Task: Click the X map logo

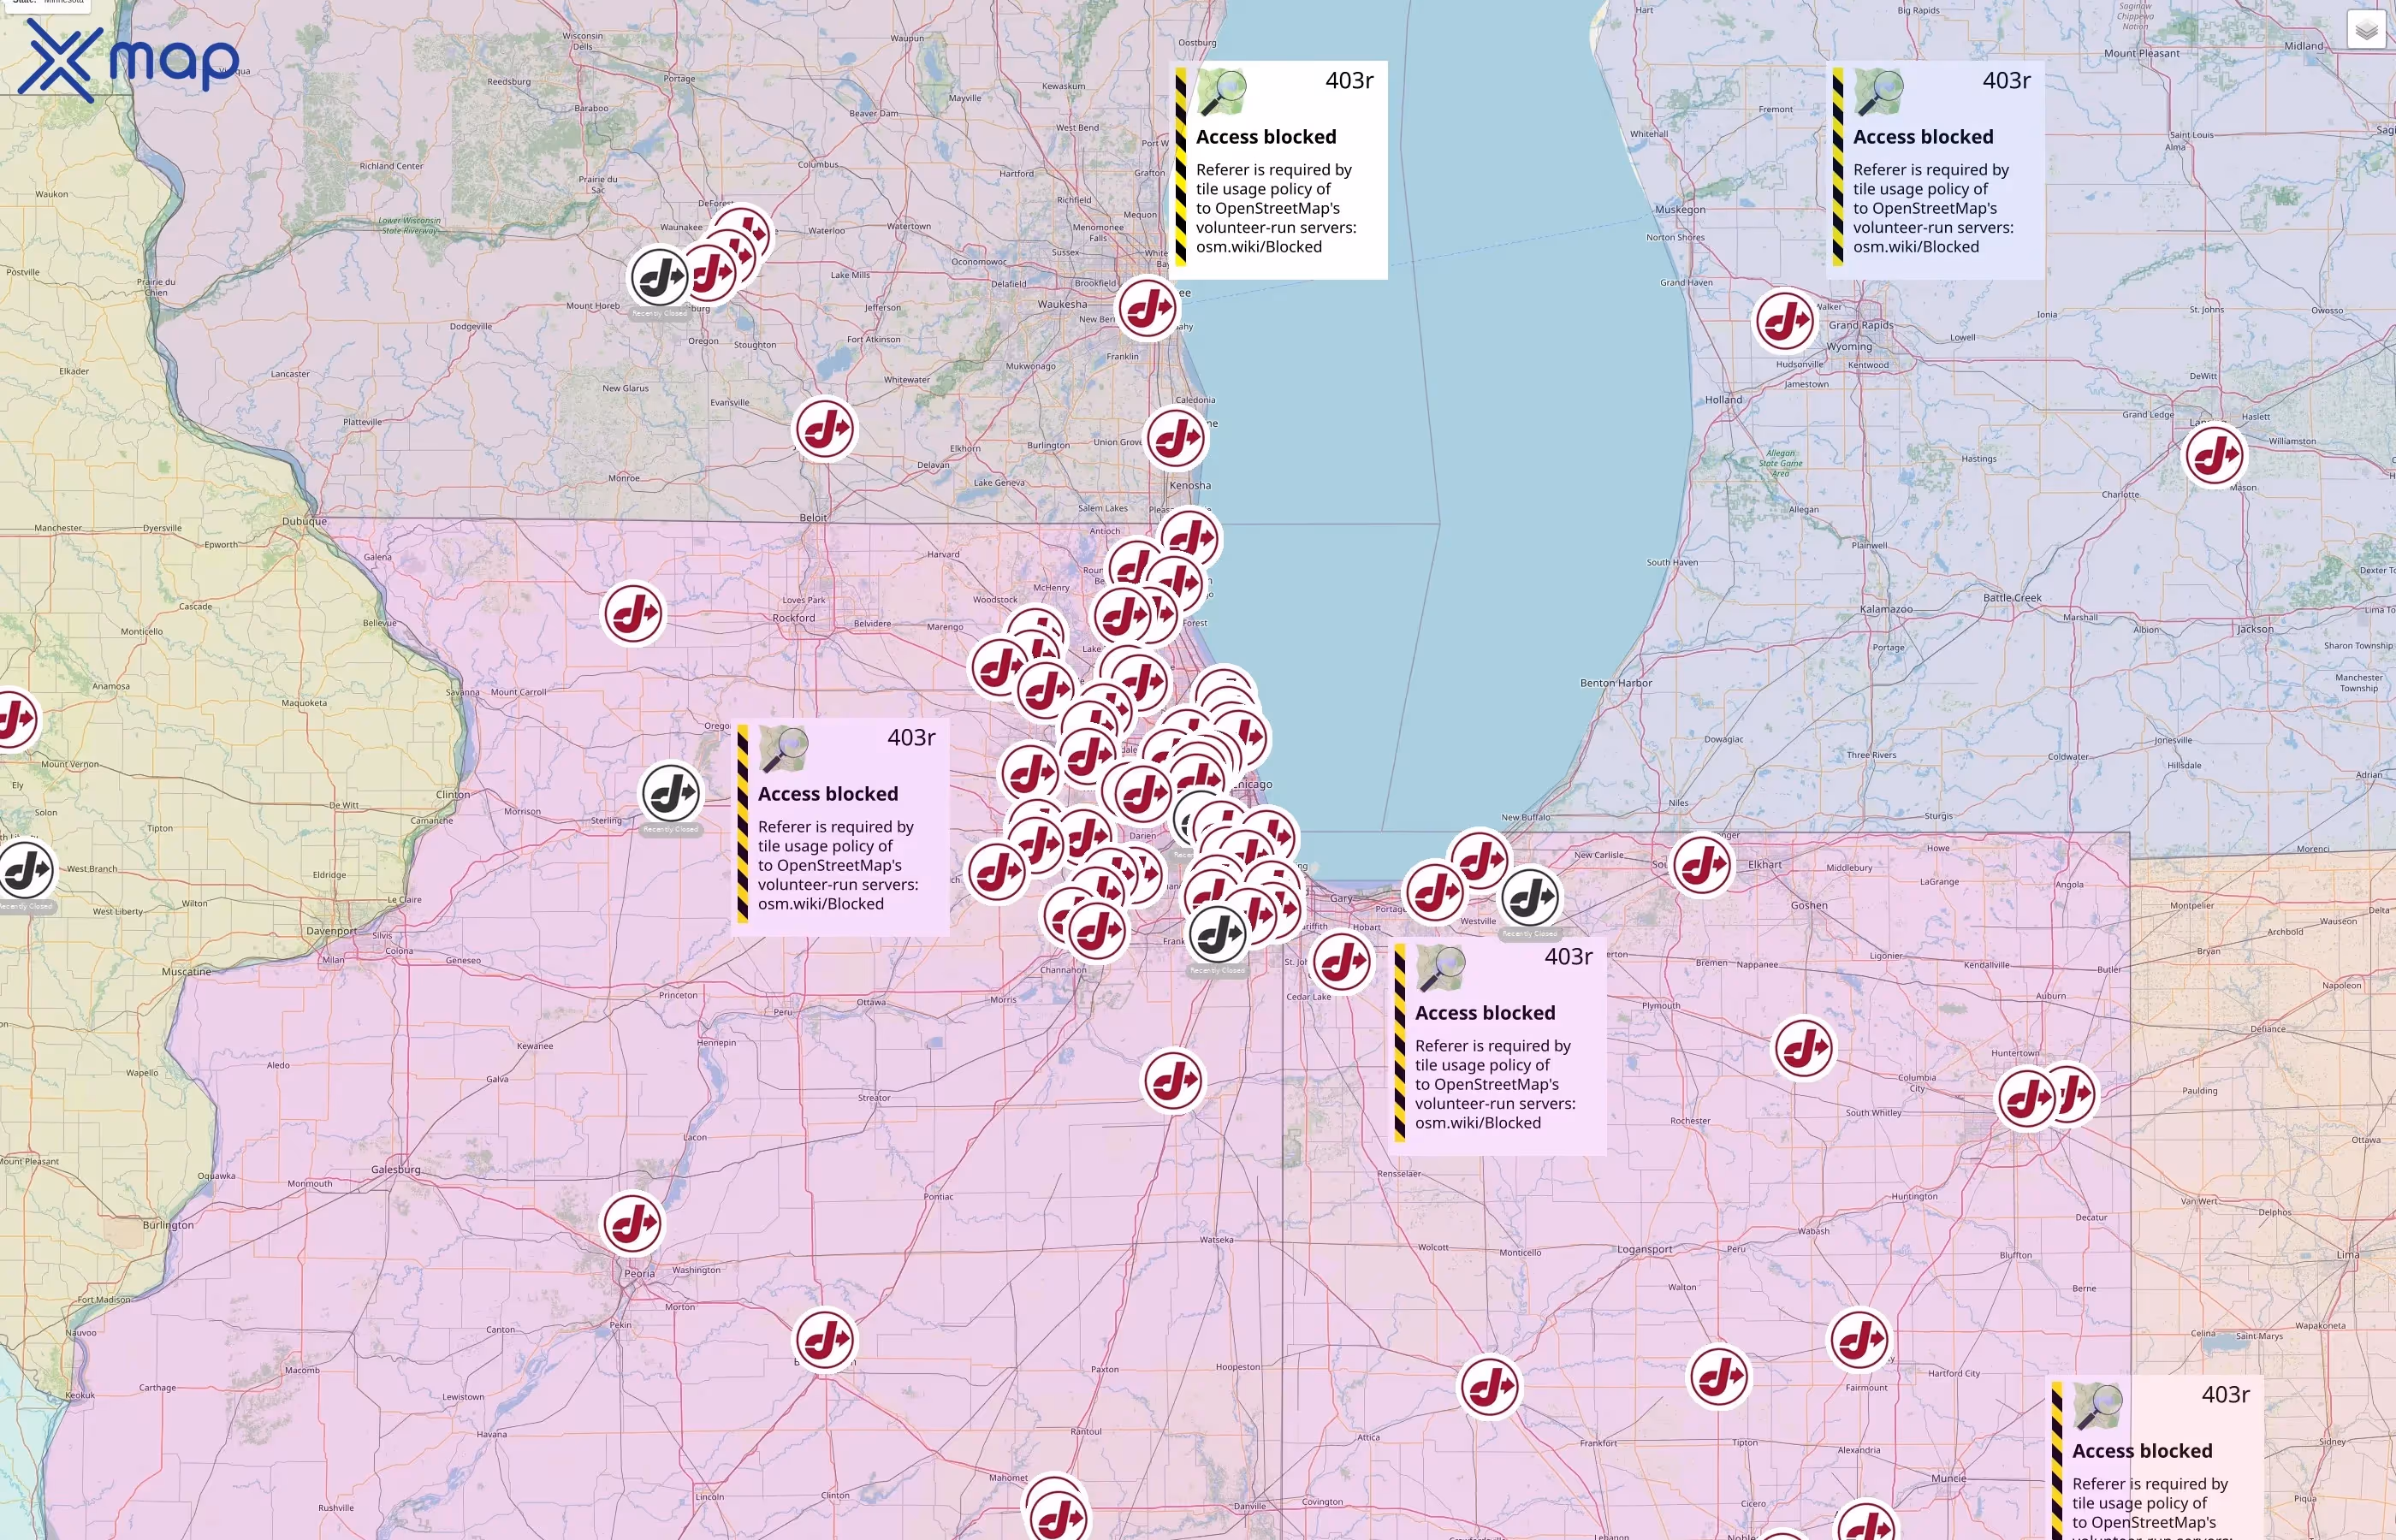Action: point(128,60)
